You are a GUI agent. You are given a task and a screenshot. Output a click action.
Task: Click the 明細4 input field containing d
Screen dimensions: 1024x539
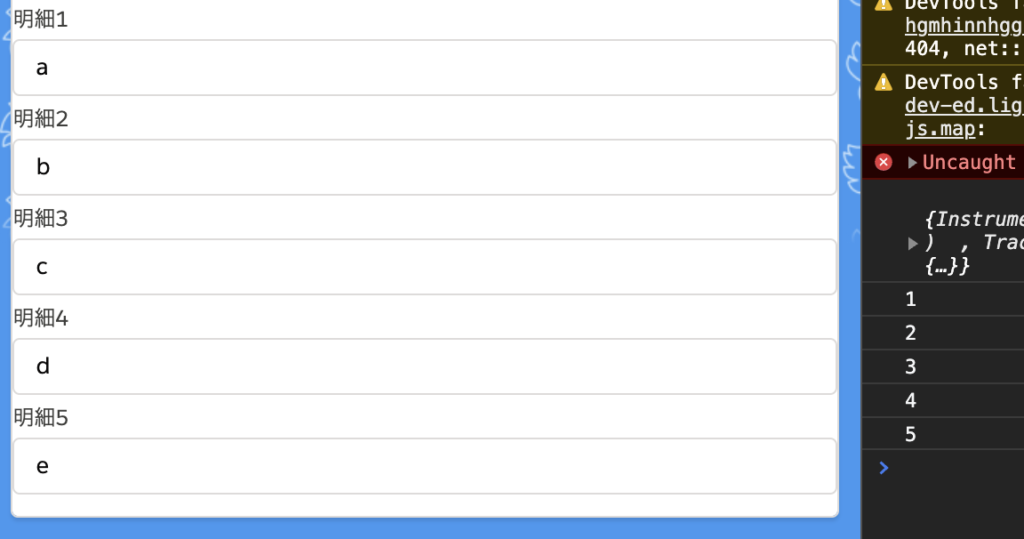pos(424,367)
